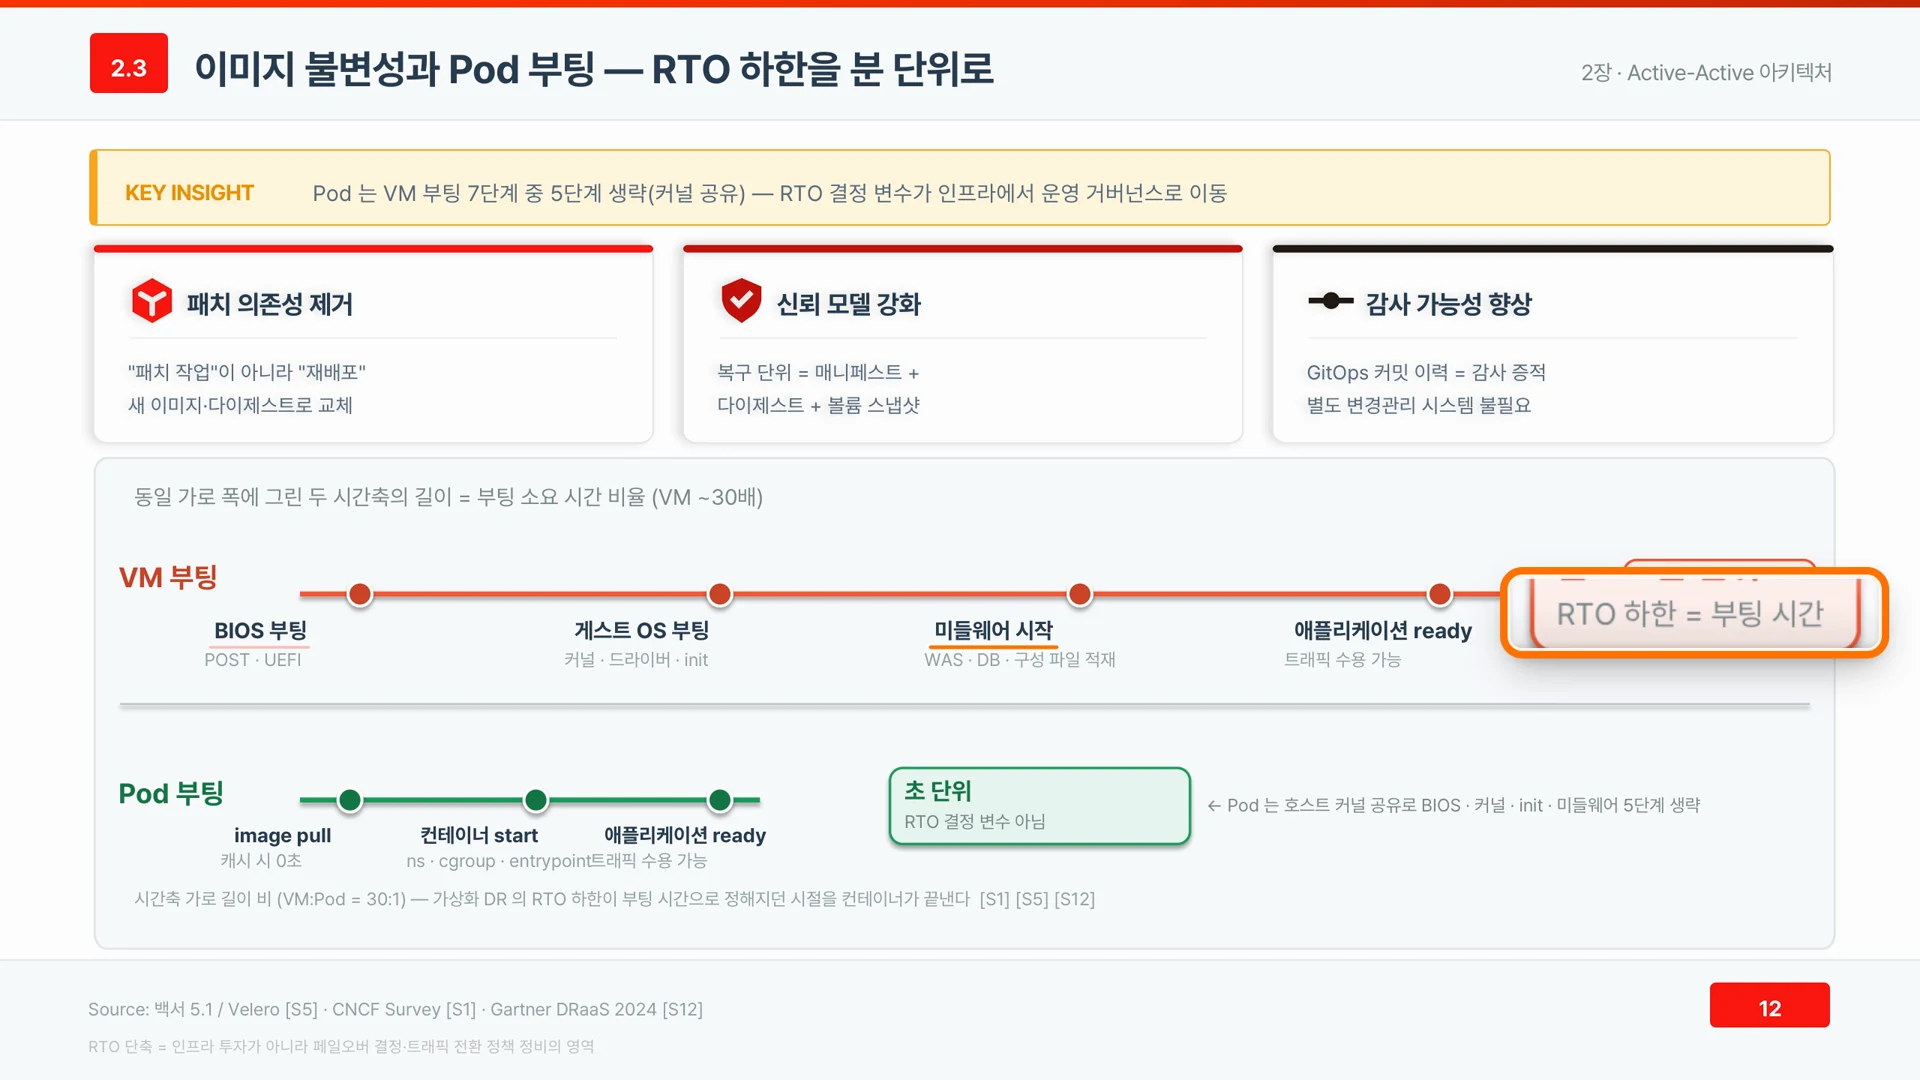Click the shield checkmark icon beside 신뢰 모델 강화
The height and width of the screenshot is (1080, 1920).
click(741, 300)
